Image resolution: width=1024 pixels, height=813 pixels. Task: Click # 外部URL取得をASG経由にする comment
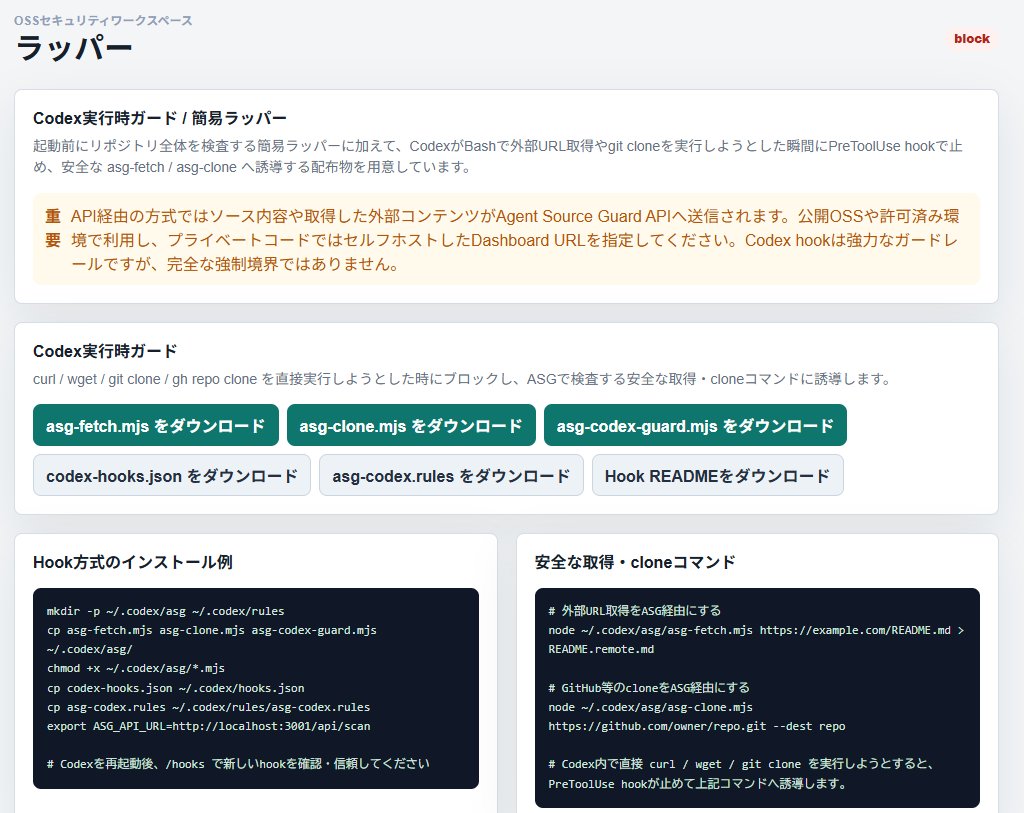coord(634,611)
